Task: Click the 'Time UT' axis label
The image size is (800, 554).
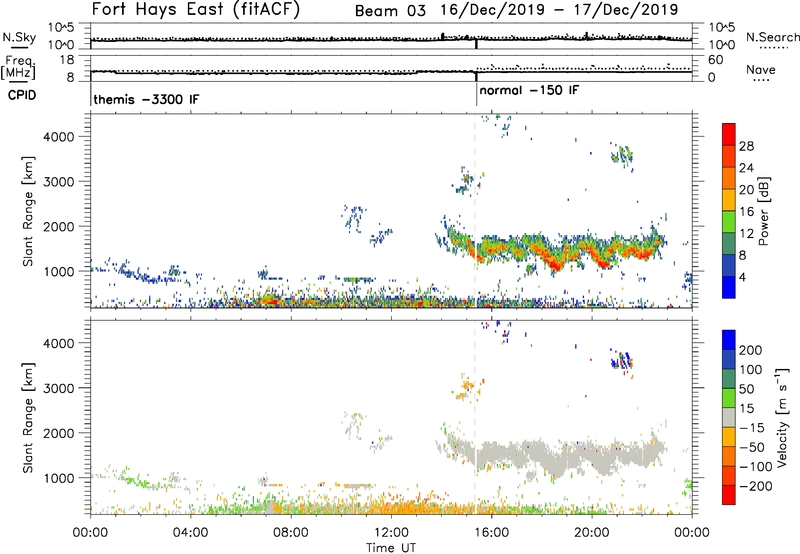Action: [391, 548]
